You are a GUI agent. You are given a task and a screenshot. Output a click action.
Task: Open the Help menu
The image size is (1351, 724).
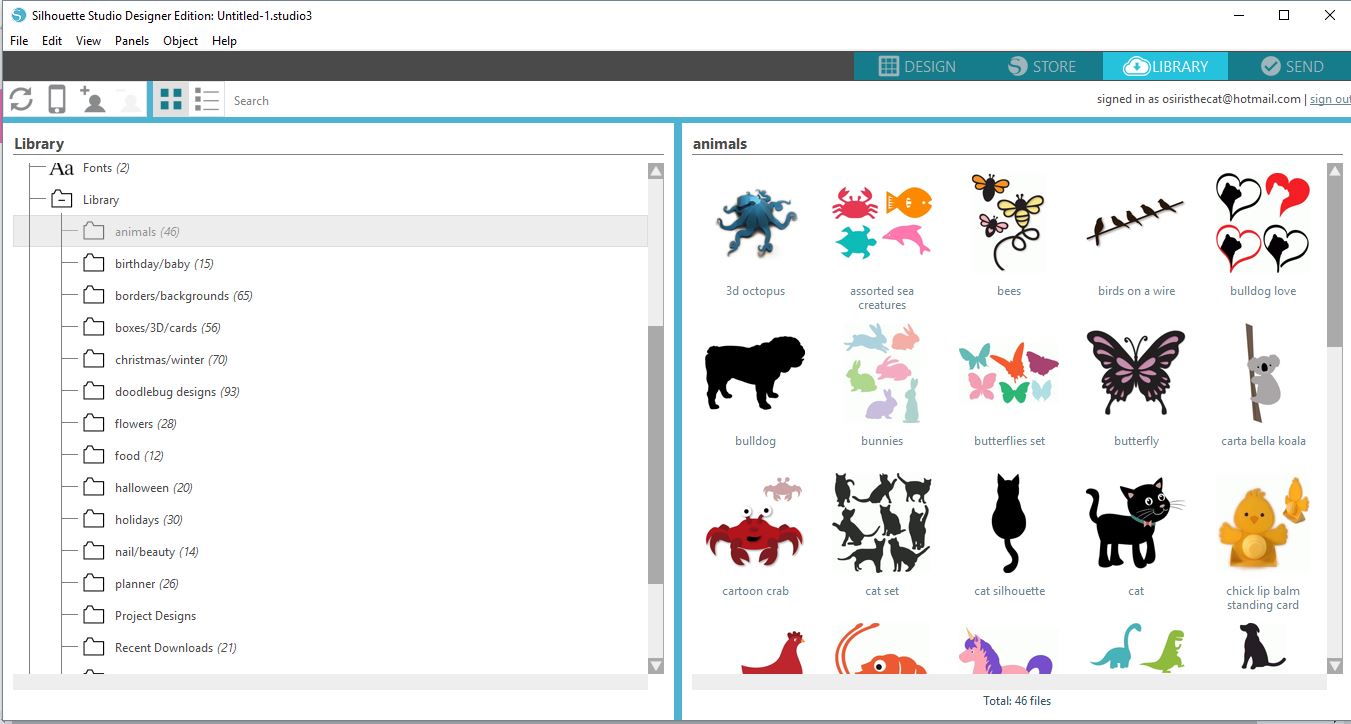[224, 41]
